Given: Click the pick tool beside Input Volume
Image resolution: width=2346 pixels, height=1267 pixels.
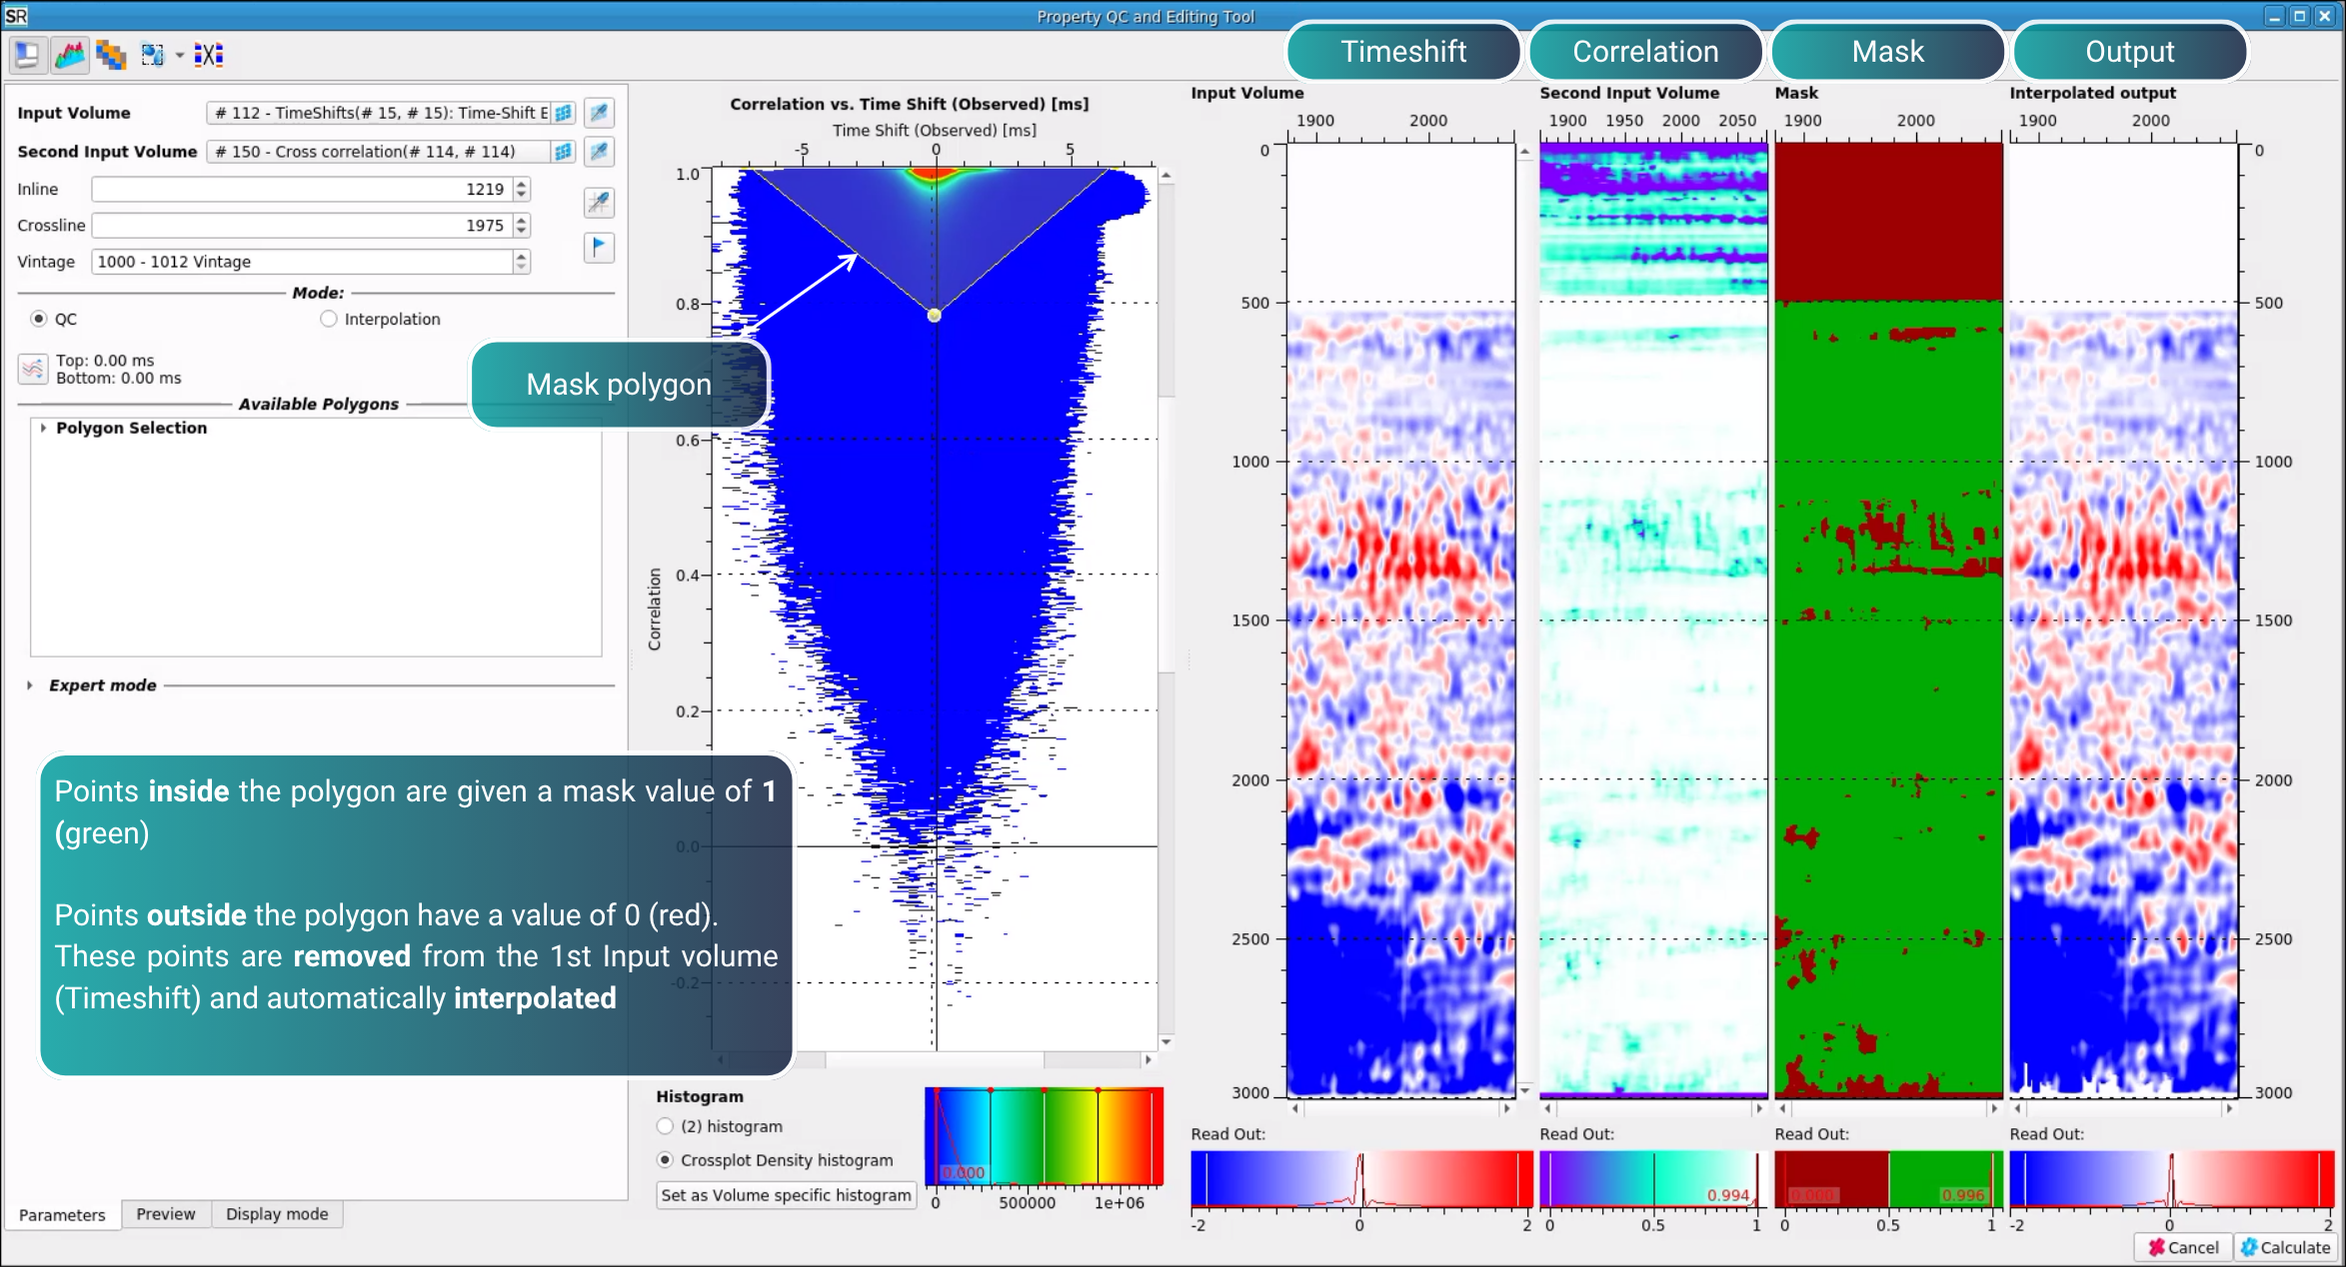Looking at the screenshot, I should click(598, 113).
